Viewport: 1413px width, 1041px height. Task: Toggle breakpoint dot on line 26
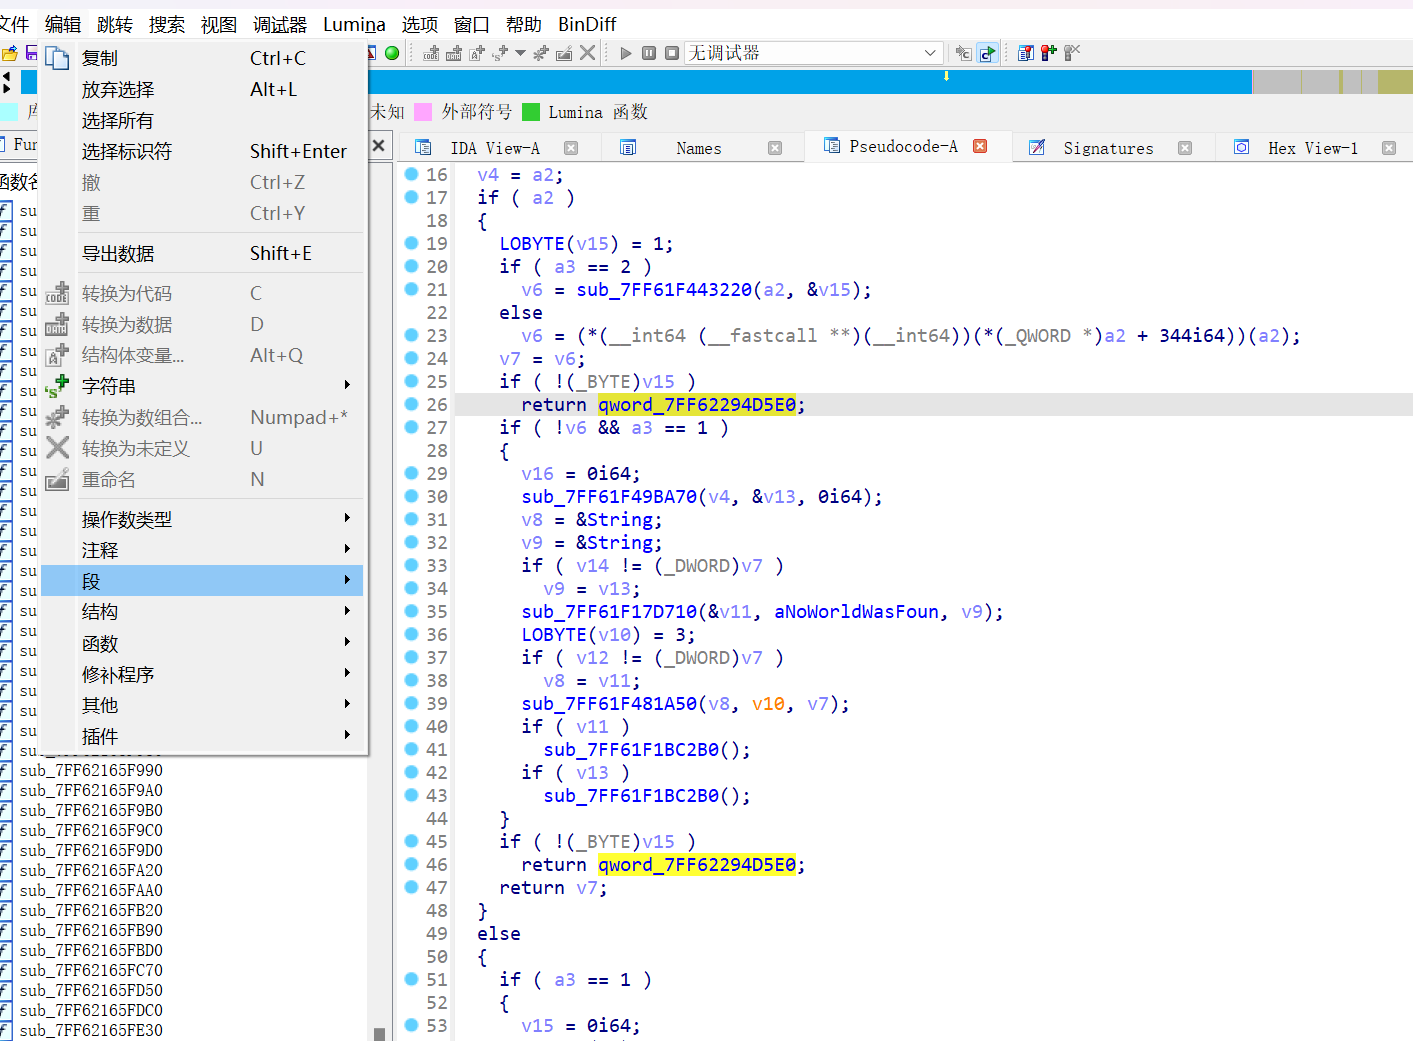(x=411, y=404)
